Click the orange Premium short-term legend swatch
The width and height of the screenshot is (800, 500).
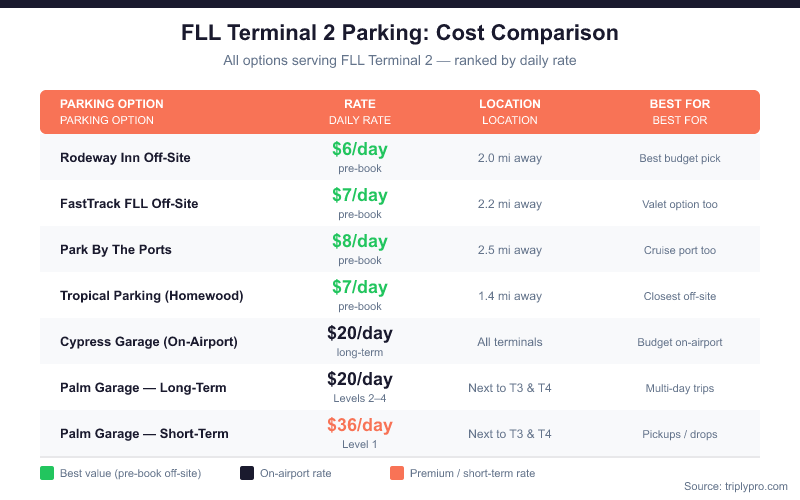click(x=397, y=473)
